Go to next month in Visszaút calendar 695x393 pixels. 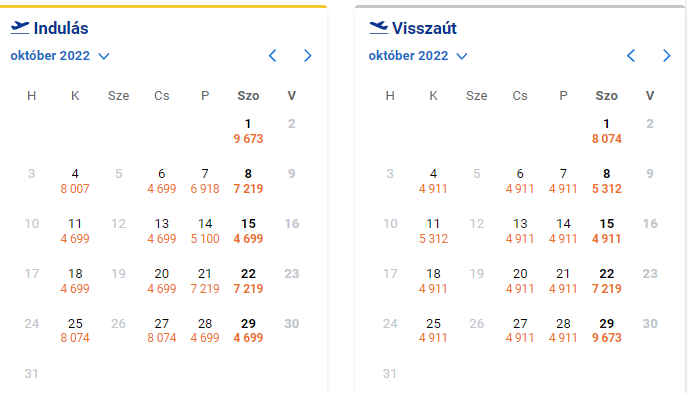coord(667,56)
